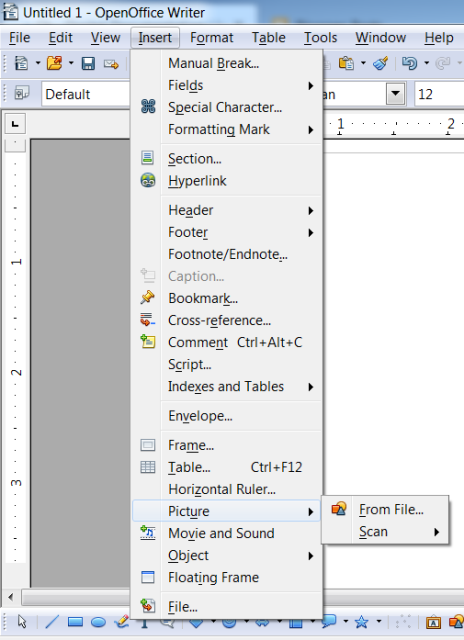464x640 pixels.
Task: Choose Footnote/Endnote menu entry
Action: coord(227,254)
